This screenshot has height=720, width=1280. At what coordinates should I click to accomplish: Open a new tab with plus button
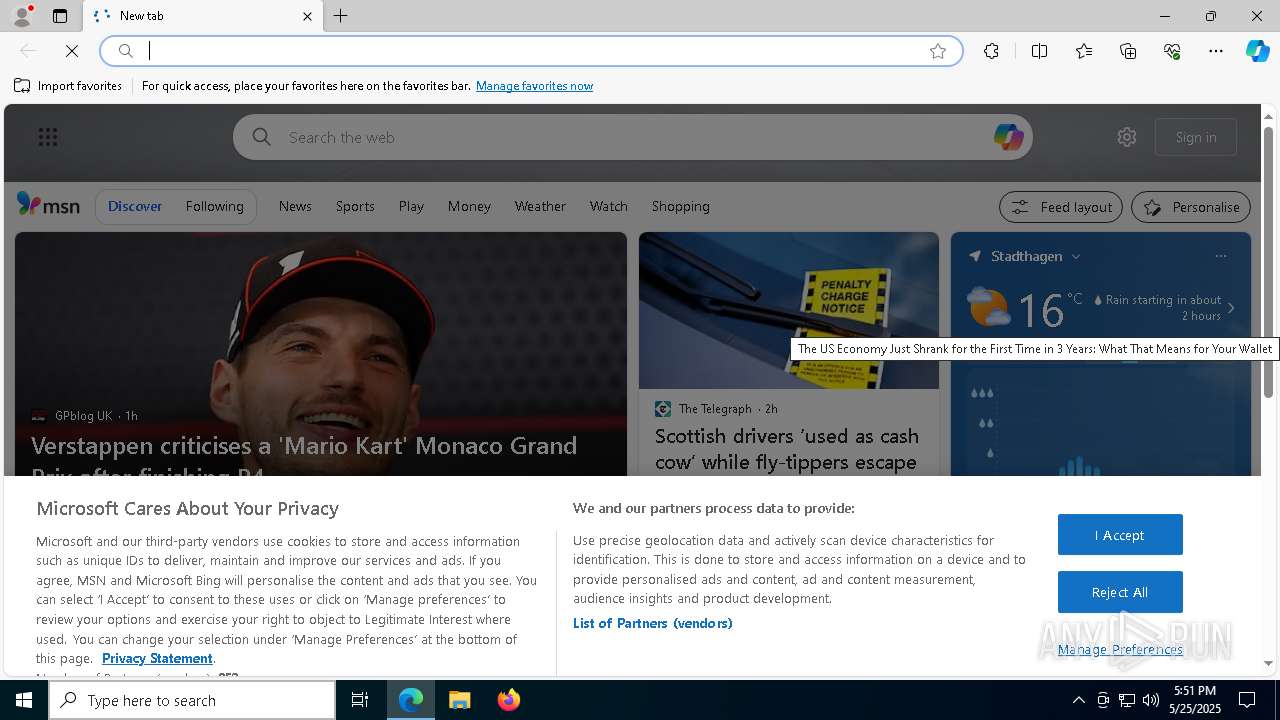click(x=341, y=16)
